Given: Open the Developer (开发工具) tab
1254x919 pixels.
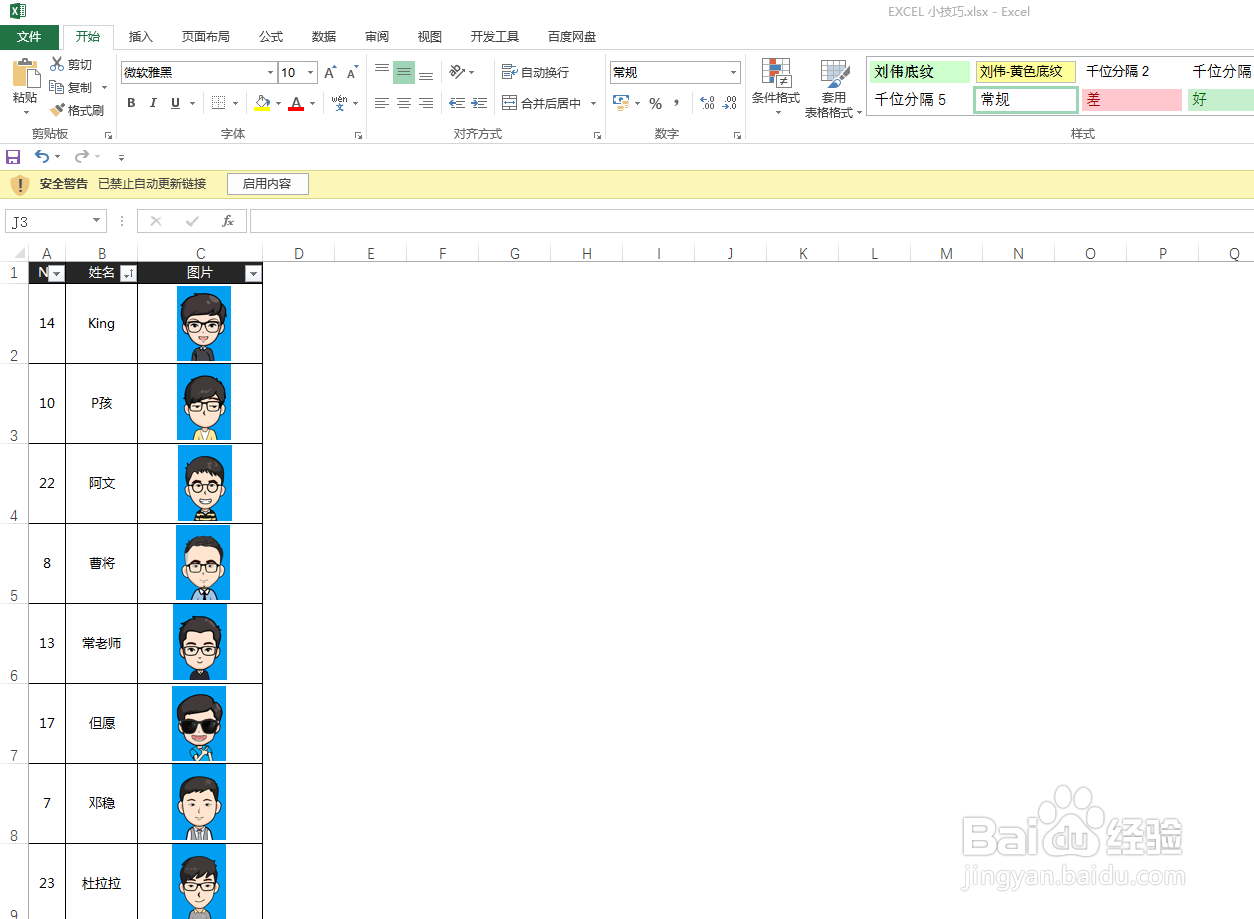Looking at the screenshot, I should pos(495,37).
